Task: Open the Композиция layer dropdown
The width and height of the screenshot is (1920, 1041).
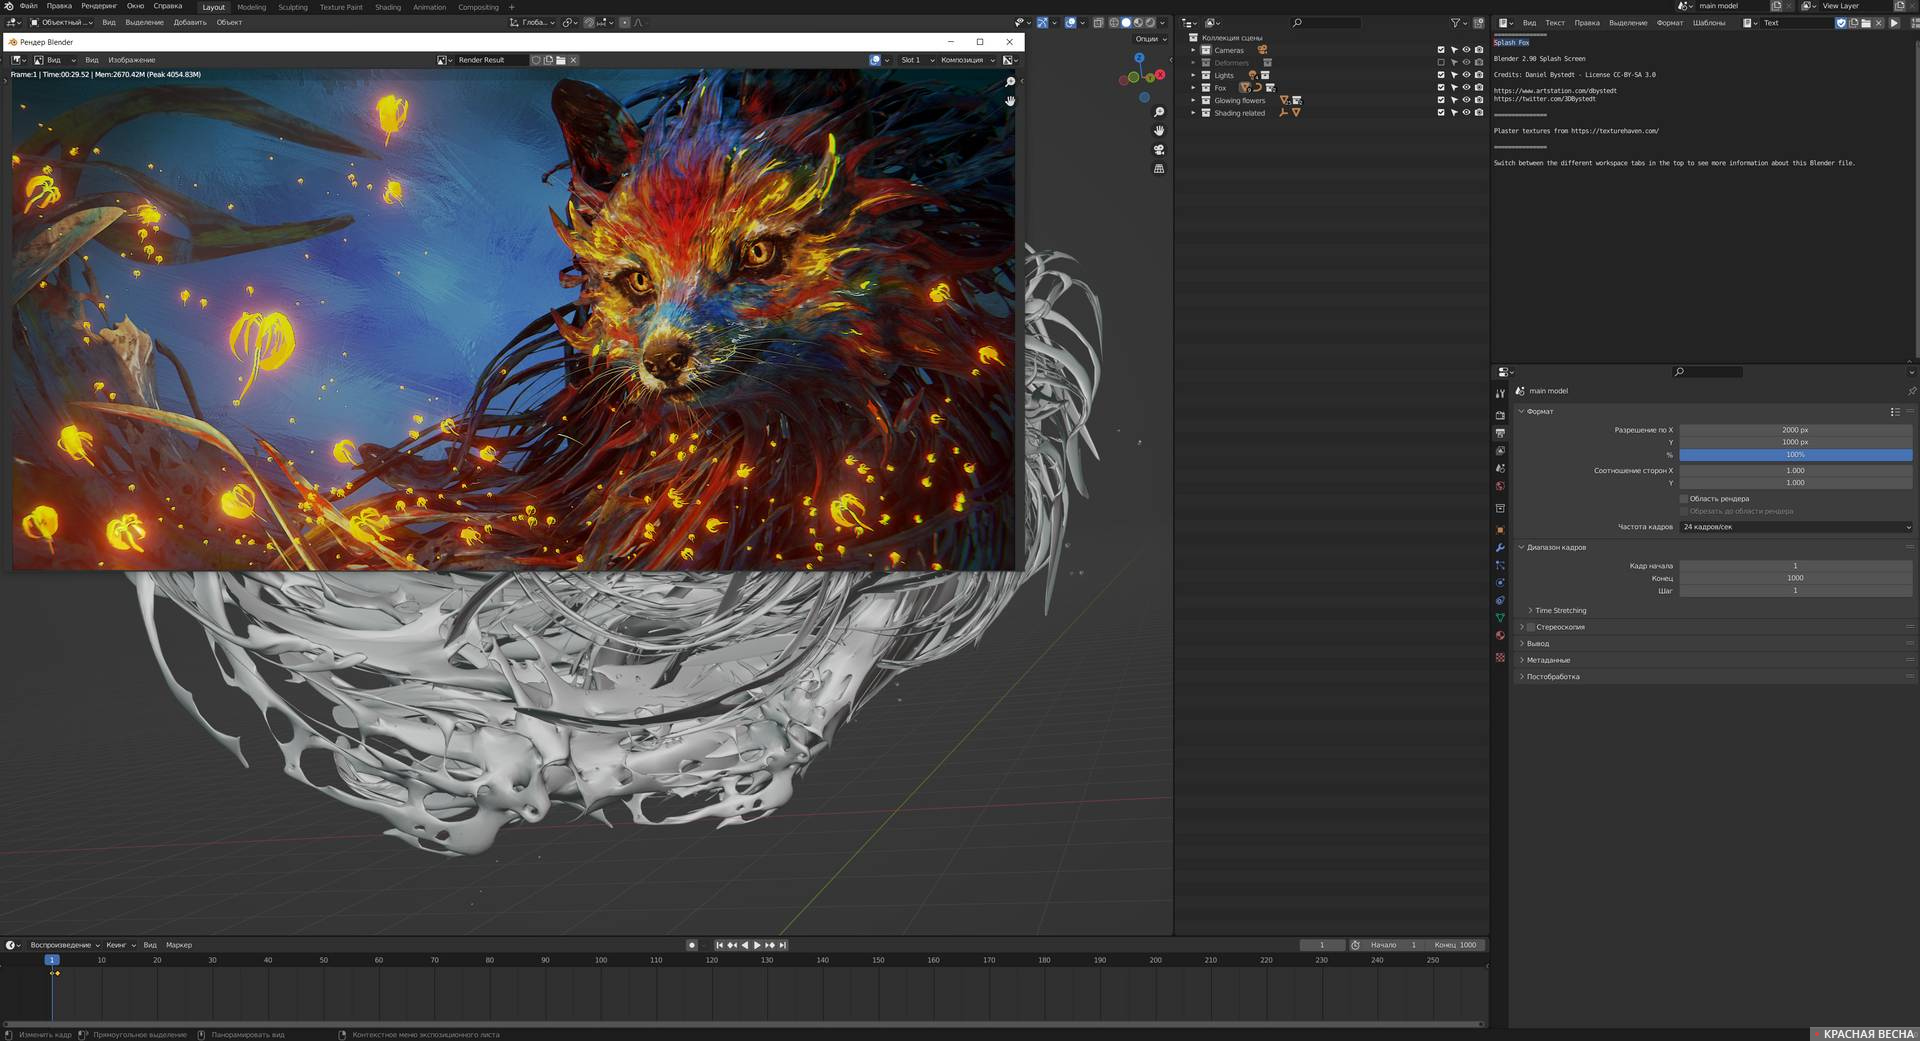Action: [968, 60]
